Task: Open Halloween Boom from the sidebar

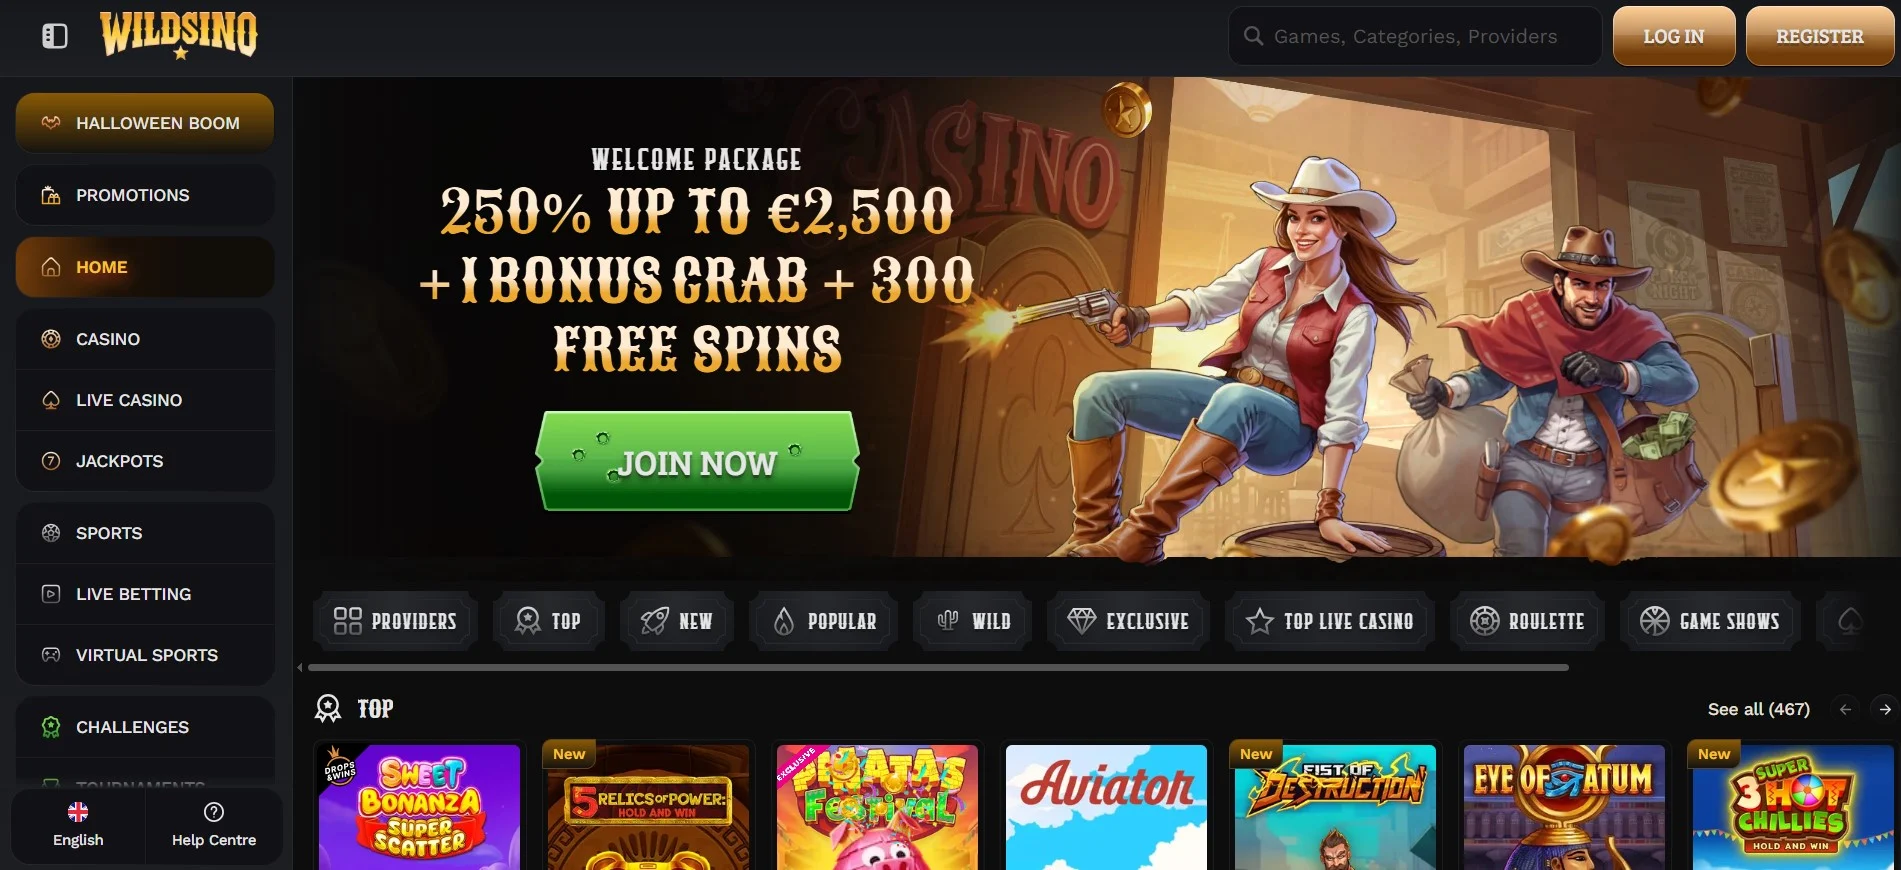Action: [145, 123]
